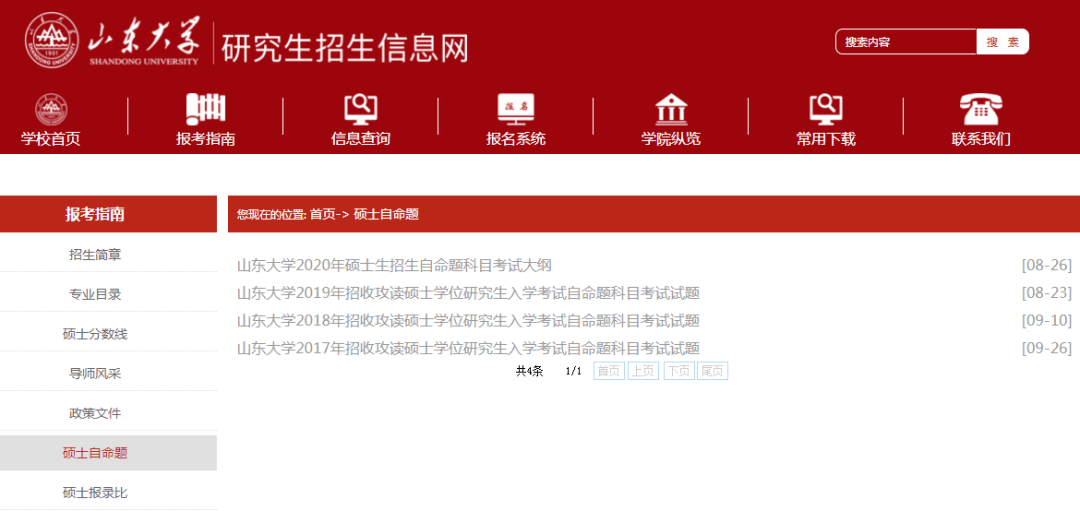The image size is (1080, 511).
Task: Click the 报考指南 sidebar header
Action: (108, 214)
